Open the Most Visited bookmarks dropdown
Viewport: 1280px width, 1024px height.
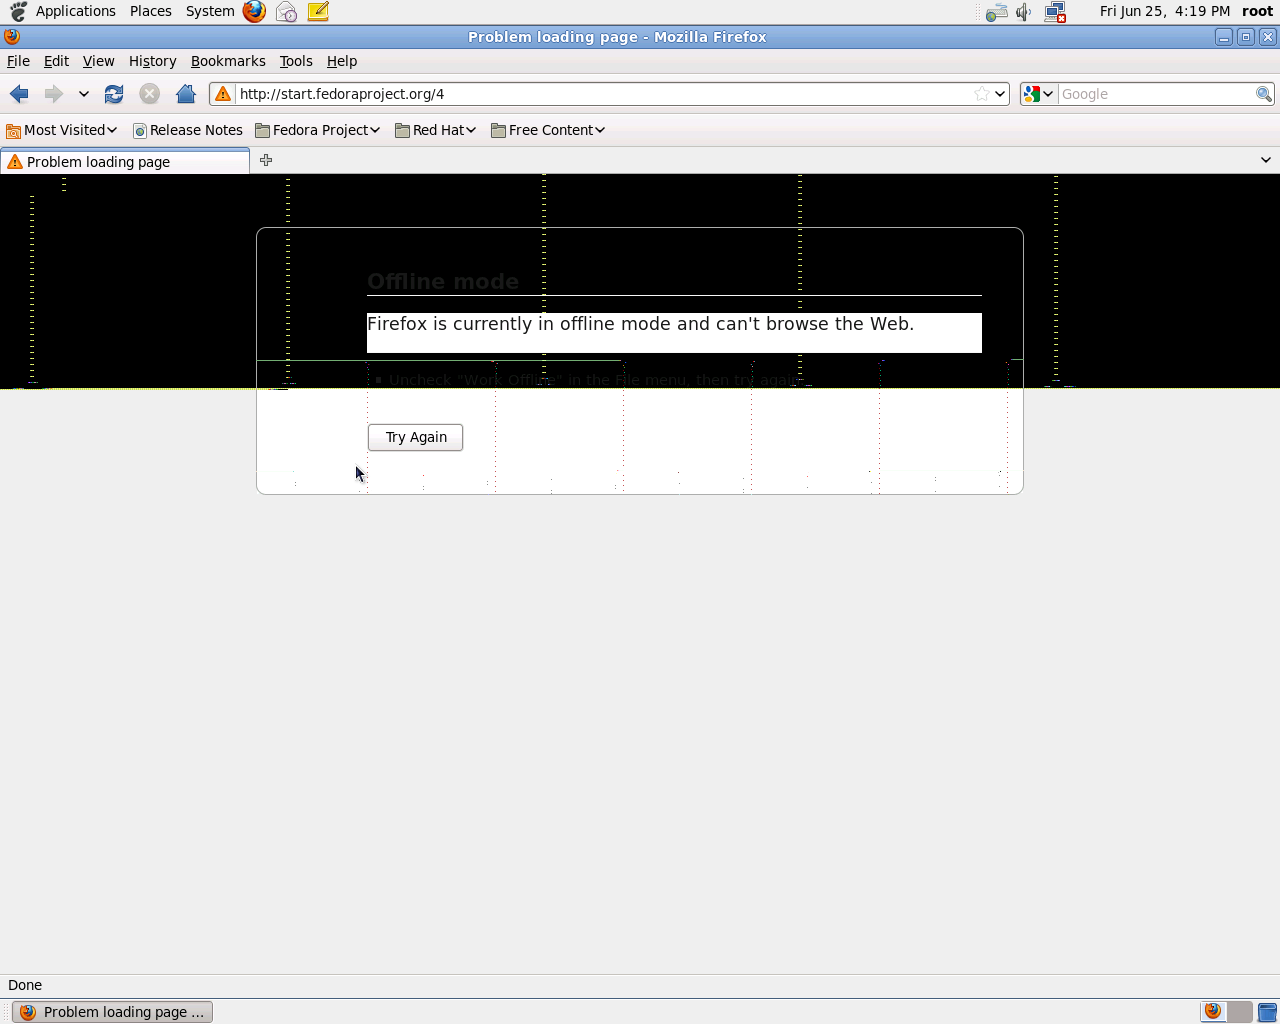tap(62, 130)
